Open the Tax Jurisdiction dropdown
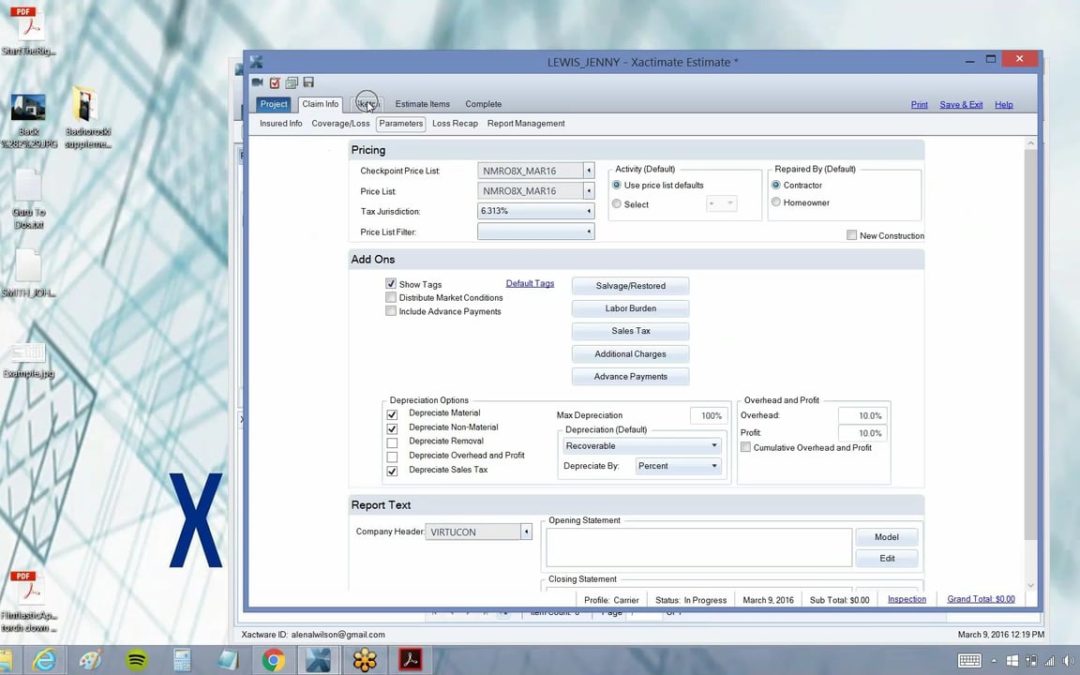Screen dimensions: 1080x675 [x=588, y=211]
